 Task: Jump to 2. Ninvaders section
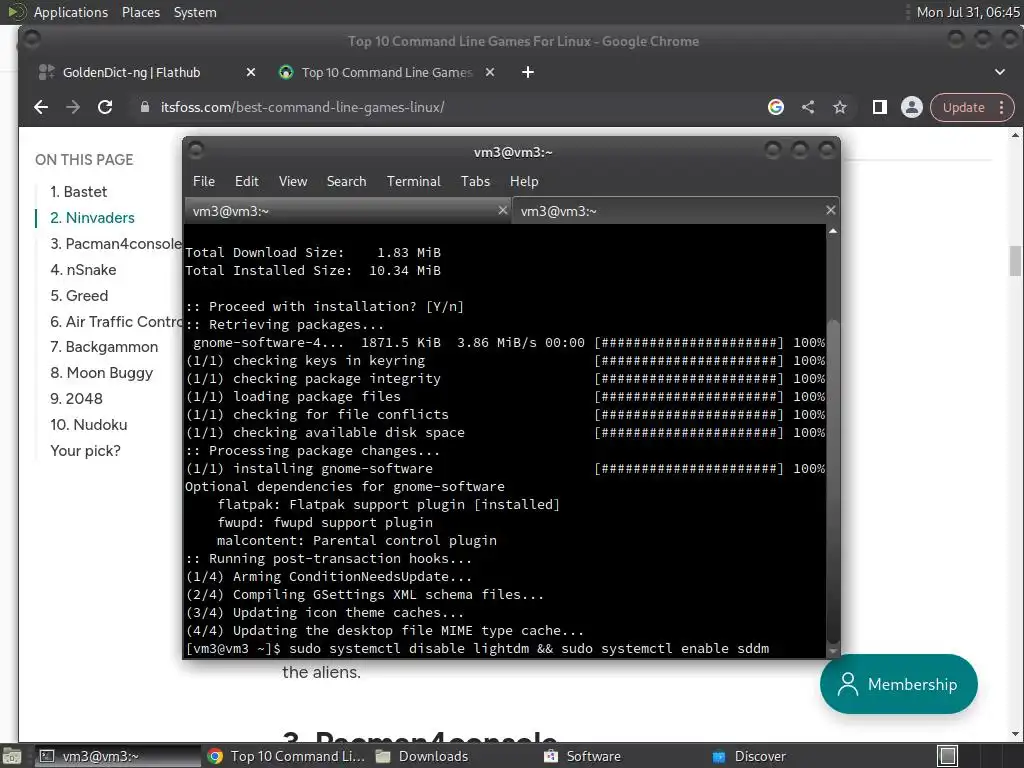coord(93,218)
